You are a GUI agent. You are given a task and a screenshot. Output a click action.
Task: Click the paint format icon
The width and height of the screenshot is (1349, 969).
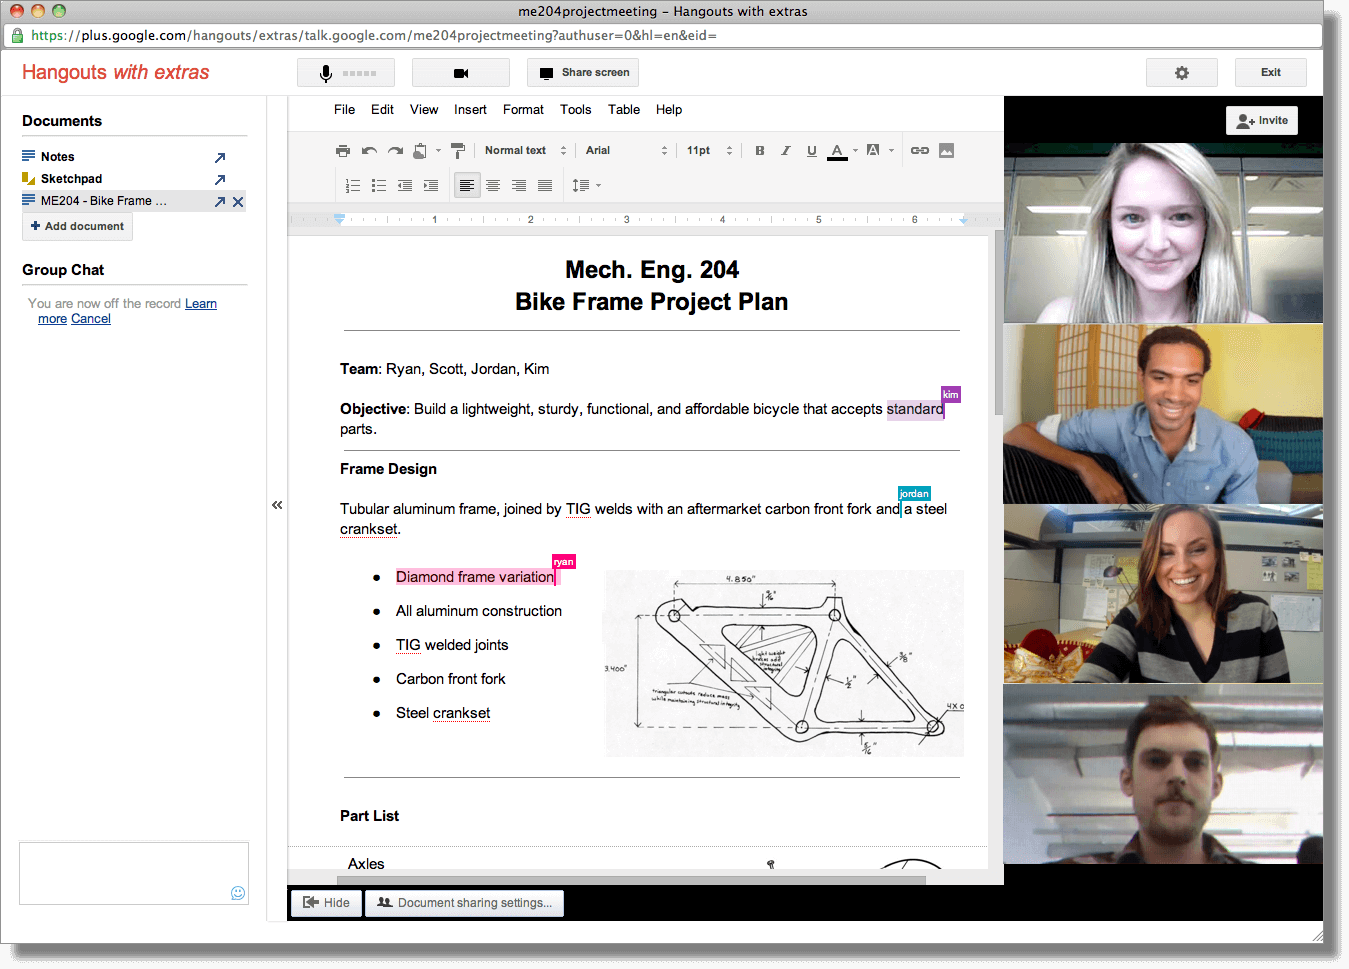[x=458, y=151]
